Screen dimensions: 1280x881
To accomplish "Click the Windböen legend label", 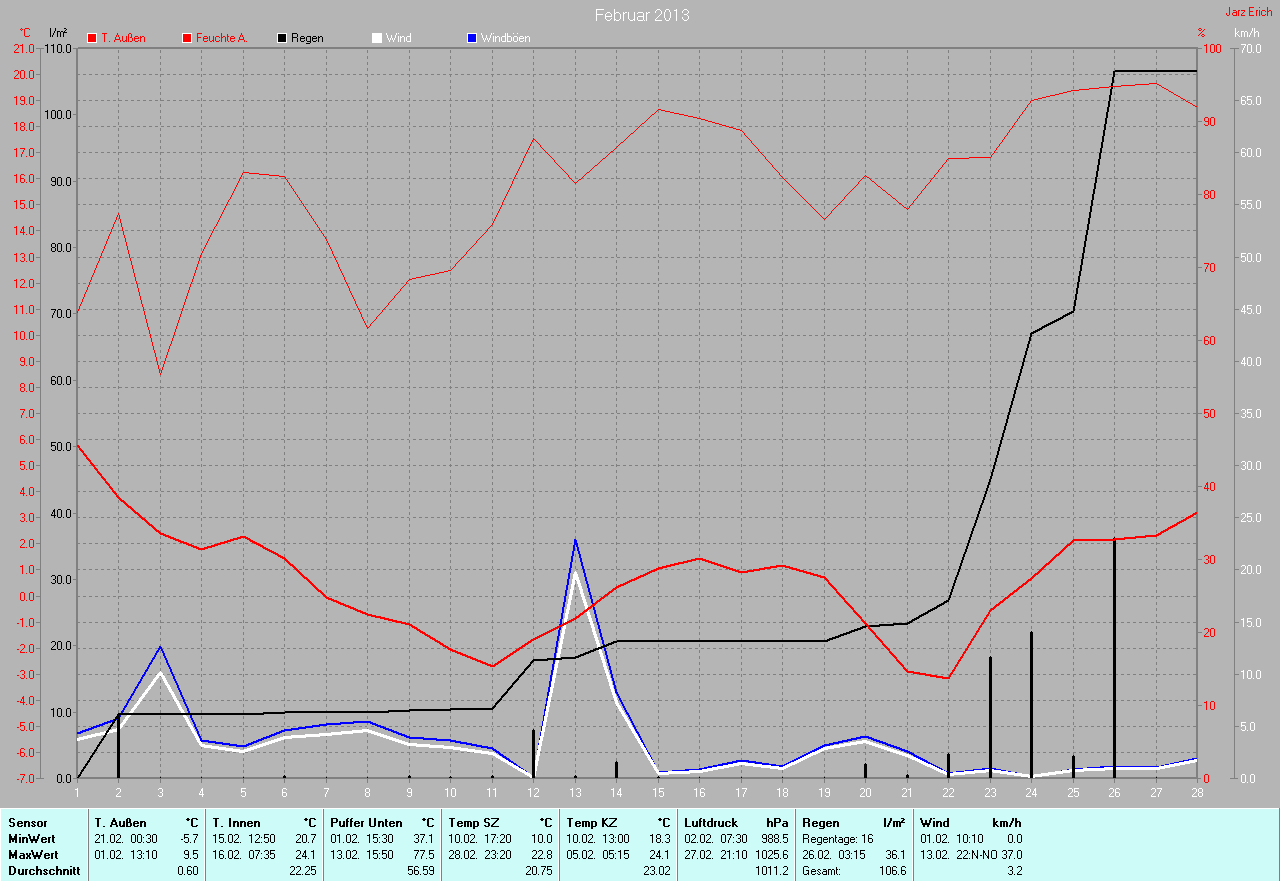I will [505, 38].
